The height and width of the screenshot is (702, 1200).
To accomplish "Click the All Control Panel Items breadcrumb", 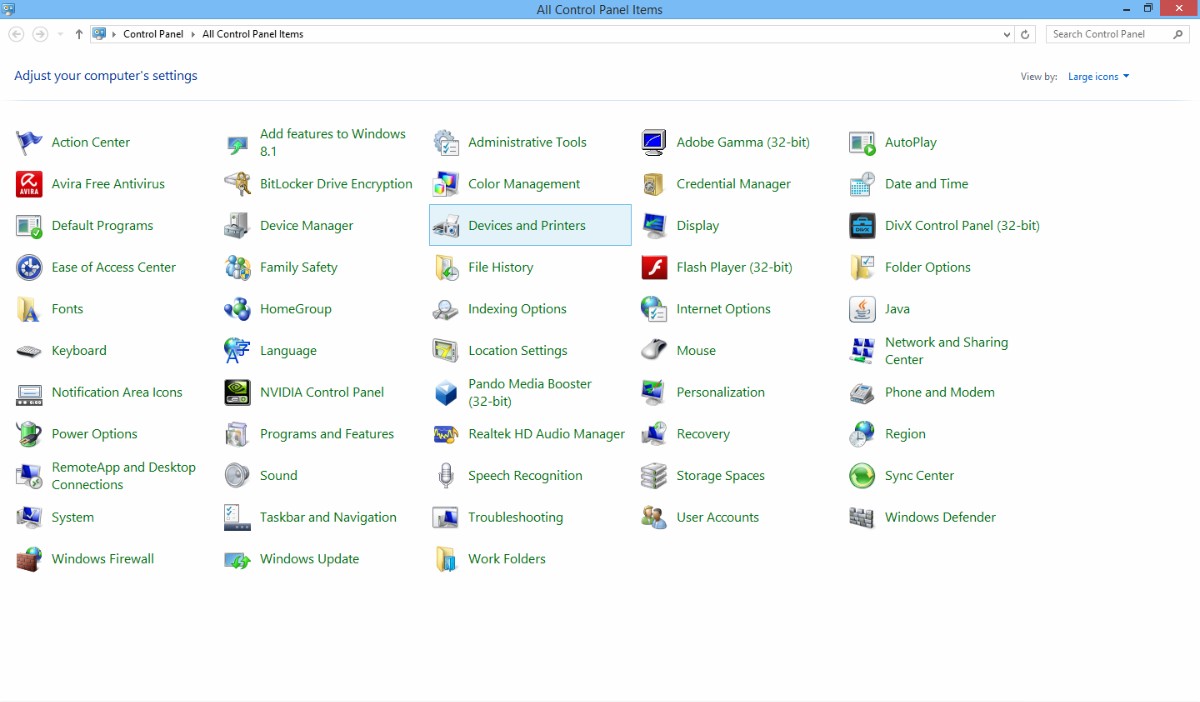I will [x=253, y=34].
